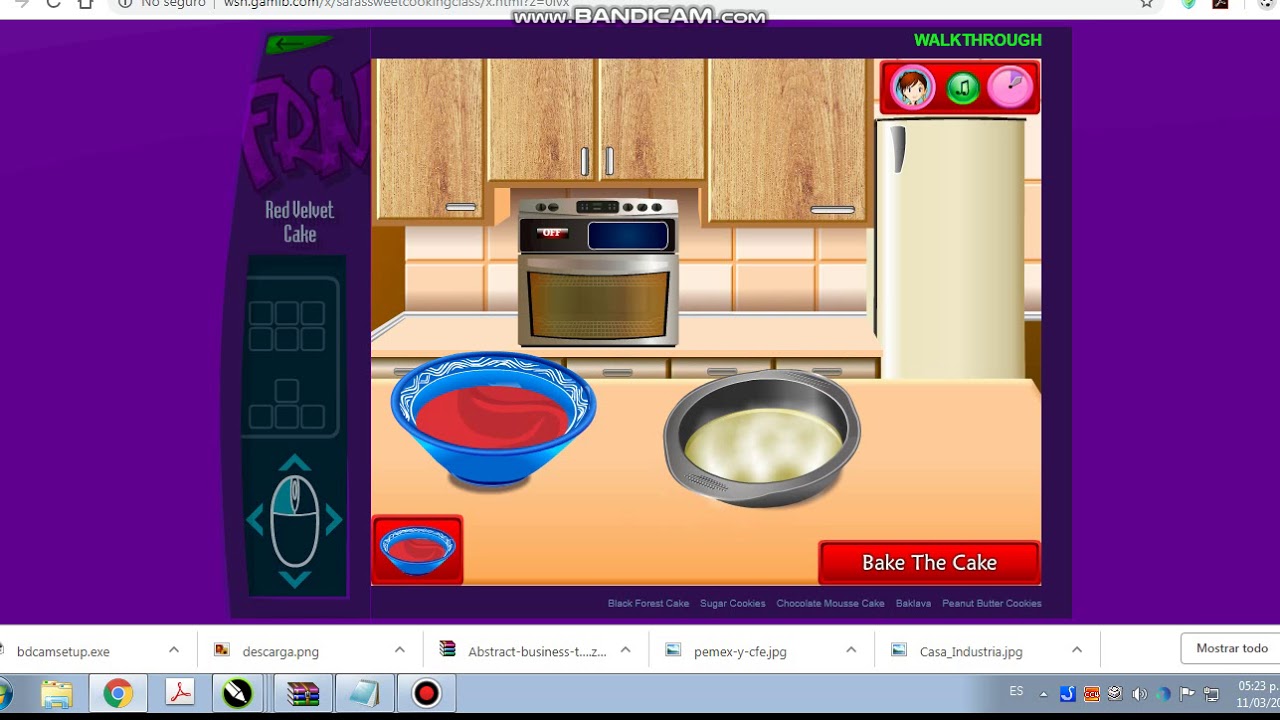The image size is (1280, 720).
Task: Reload the page in the browser
Action: click(x=54, y=4)
